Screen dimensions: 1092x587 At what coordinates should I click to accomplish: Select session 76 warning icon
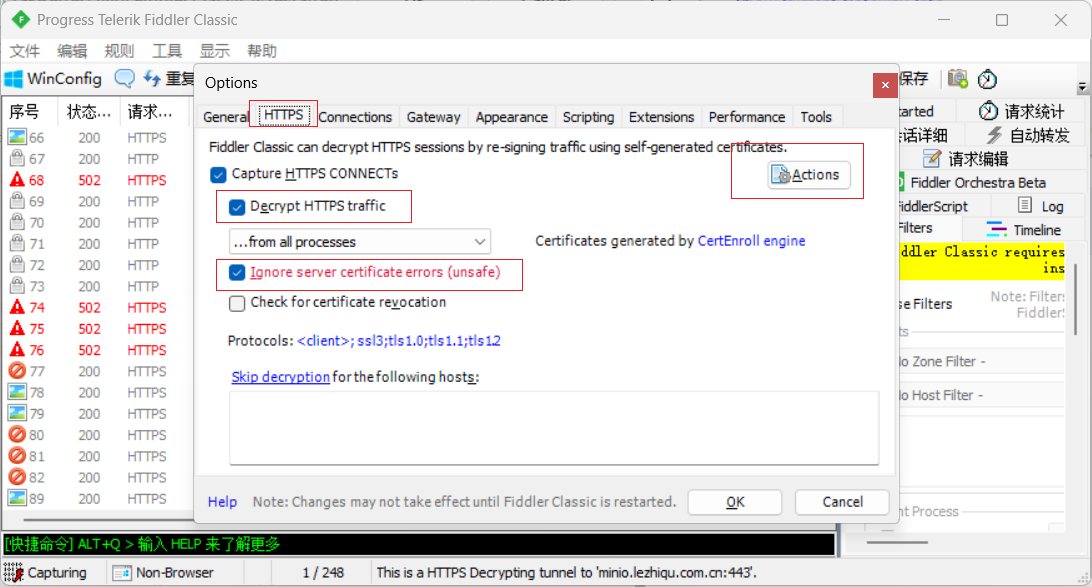click(17, 350)
